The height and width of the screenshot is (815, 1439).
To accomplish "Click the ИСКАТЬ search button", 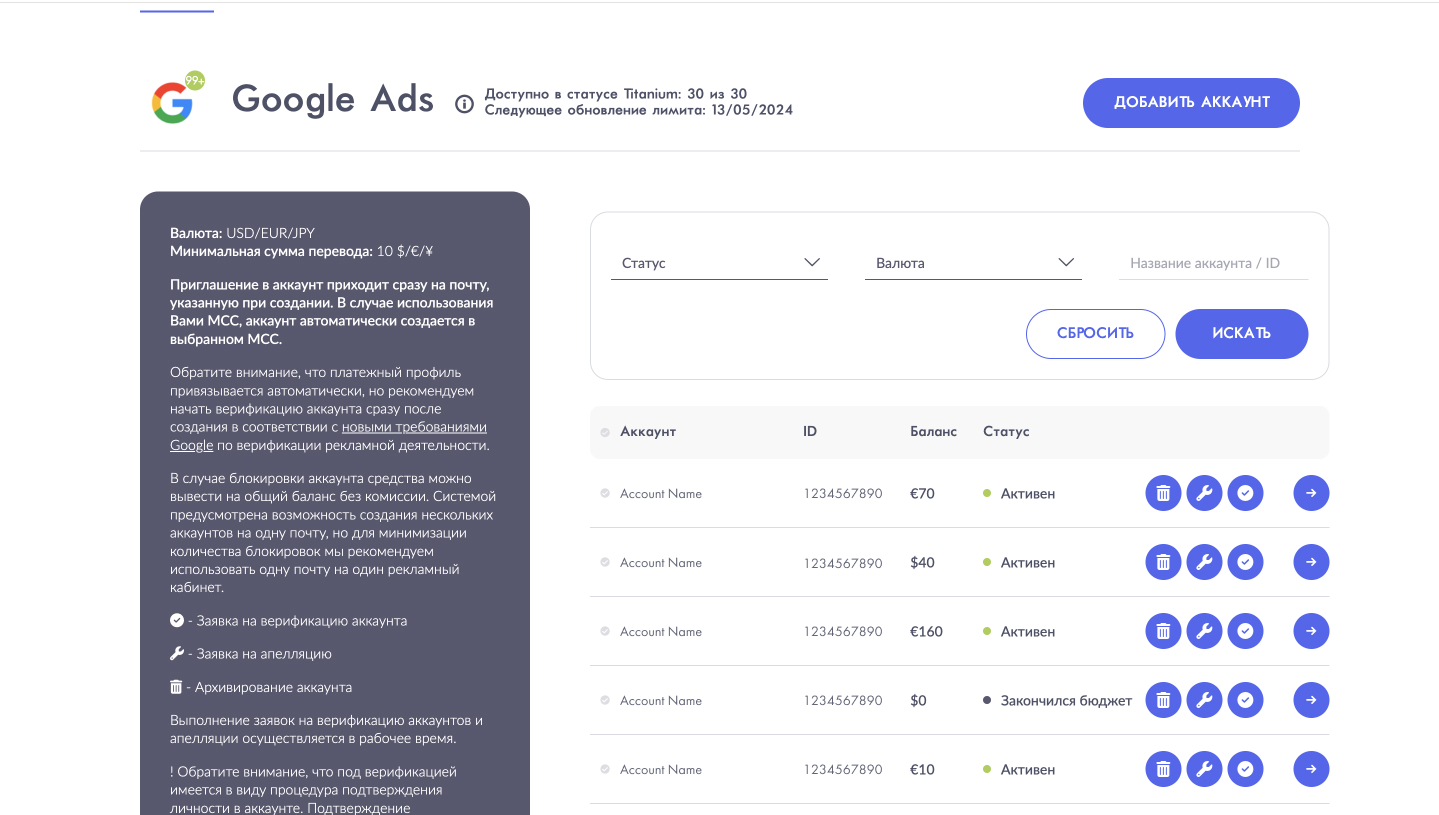I will point(1241,333).
